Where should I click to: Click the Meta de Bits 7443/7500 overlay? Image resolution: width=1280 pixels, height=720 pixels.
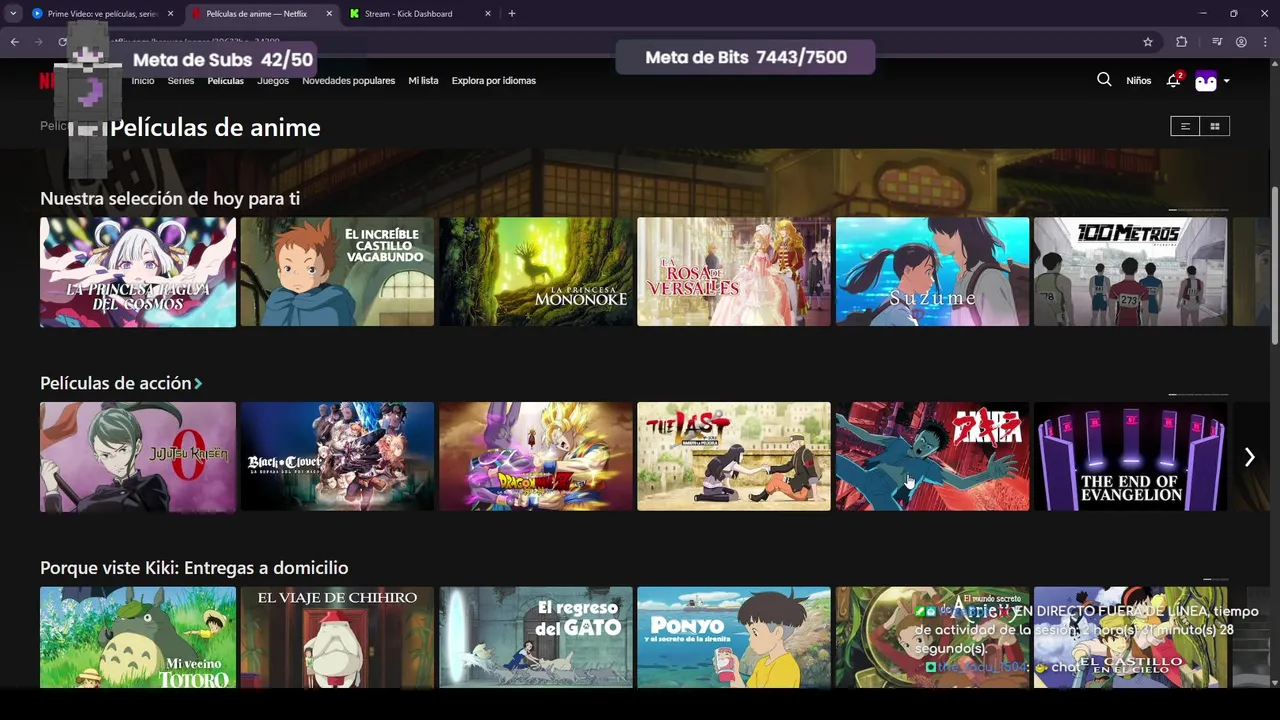point(746,57)
